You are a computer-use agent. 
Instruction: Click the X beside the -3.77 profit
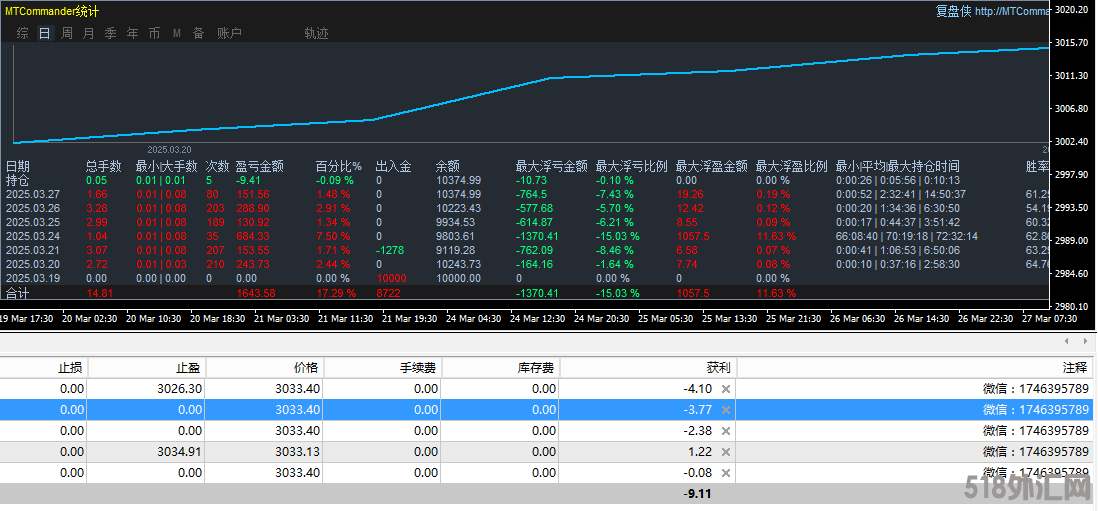[x=726, y=410]
